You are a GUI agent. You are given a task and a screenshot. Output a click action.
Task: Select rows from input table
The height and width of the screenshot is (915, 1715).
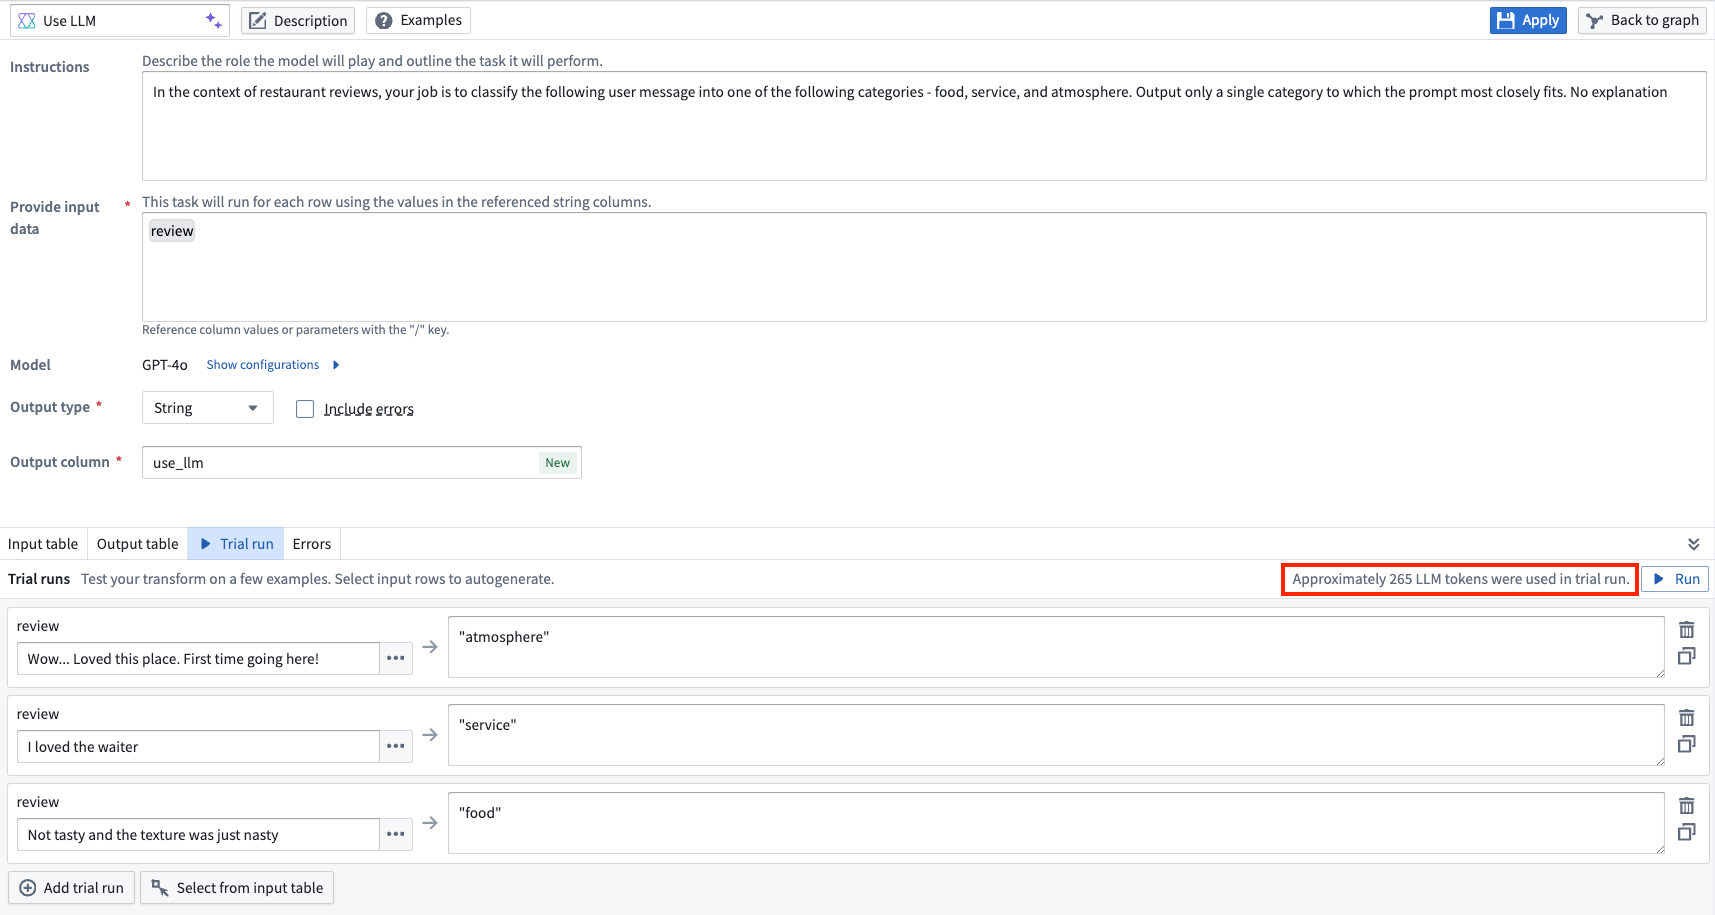[237, 888]
